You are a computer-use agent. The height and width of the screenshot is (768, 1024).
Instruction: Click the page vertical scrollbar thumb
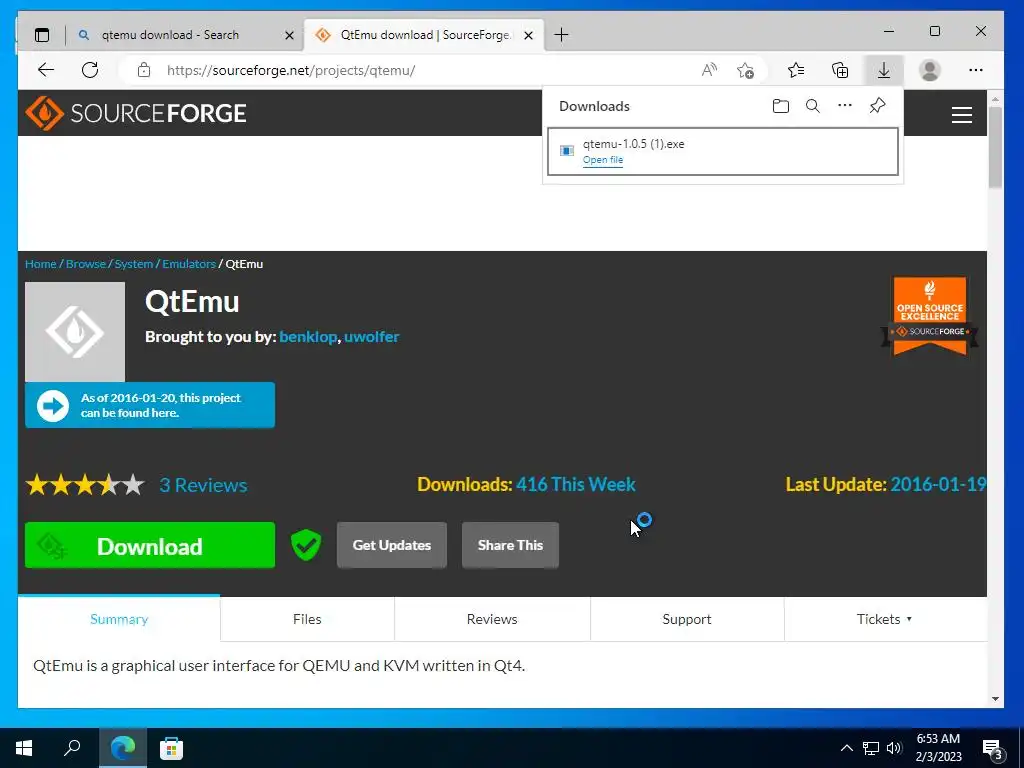(x=995, y=147)
